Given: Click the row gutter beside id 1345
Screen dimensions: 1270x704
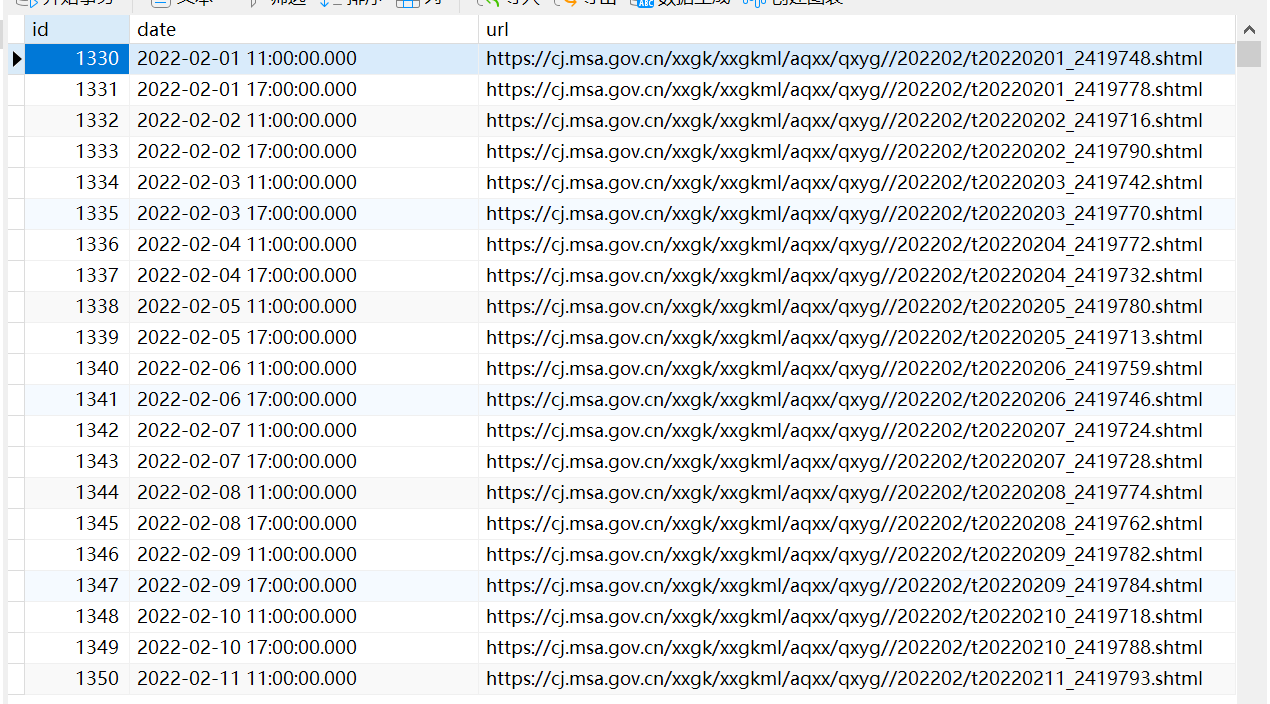Looking at the screenshot, I should coord(16,523).
